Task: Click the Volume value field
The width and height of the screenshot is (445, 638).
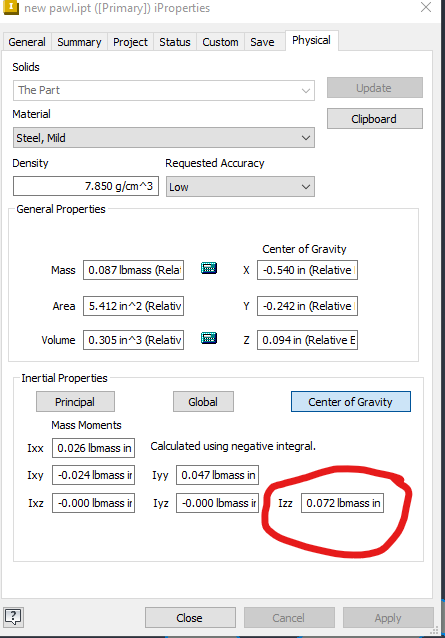Action: (x=133, y=340)
